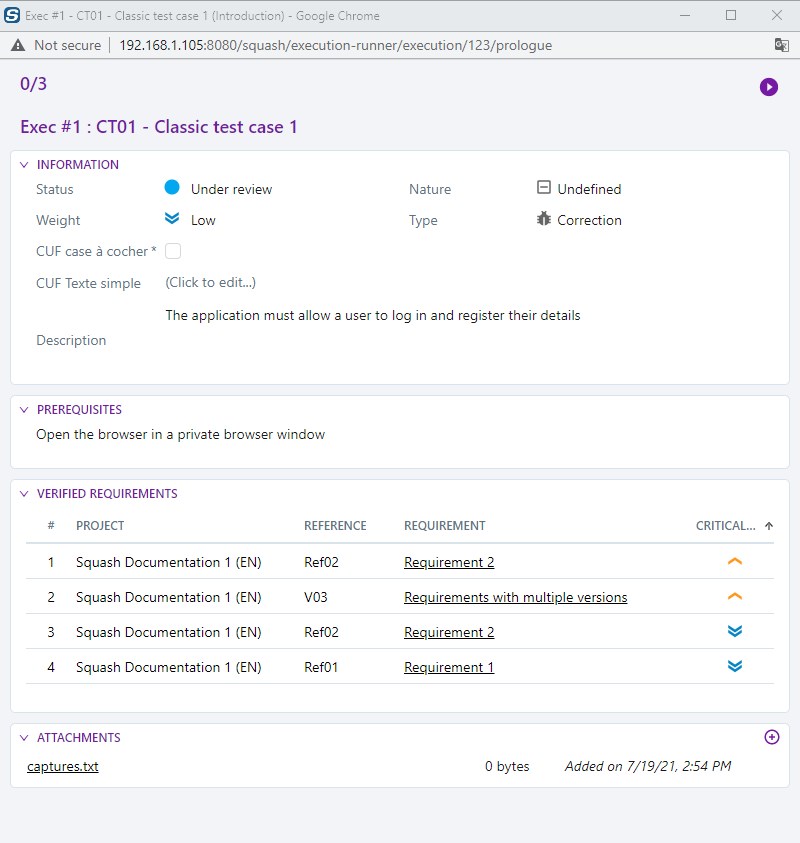Viewport: 800px width, 843px height.
Task: Collapse the Prerequisites section
Action: [x=24, y=410]
